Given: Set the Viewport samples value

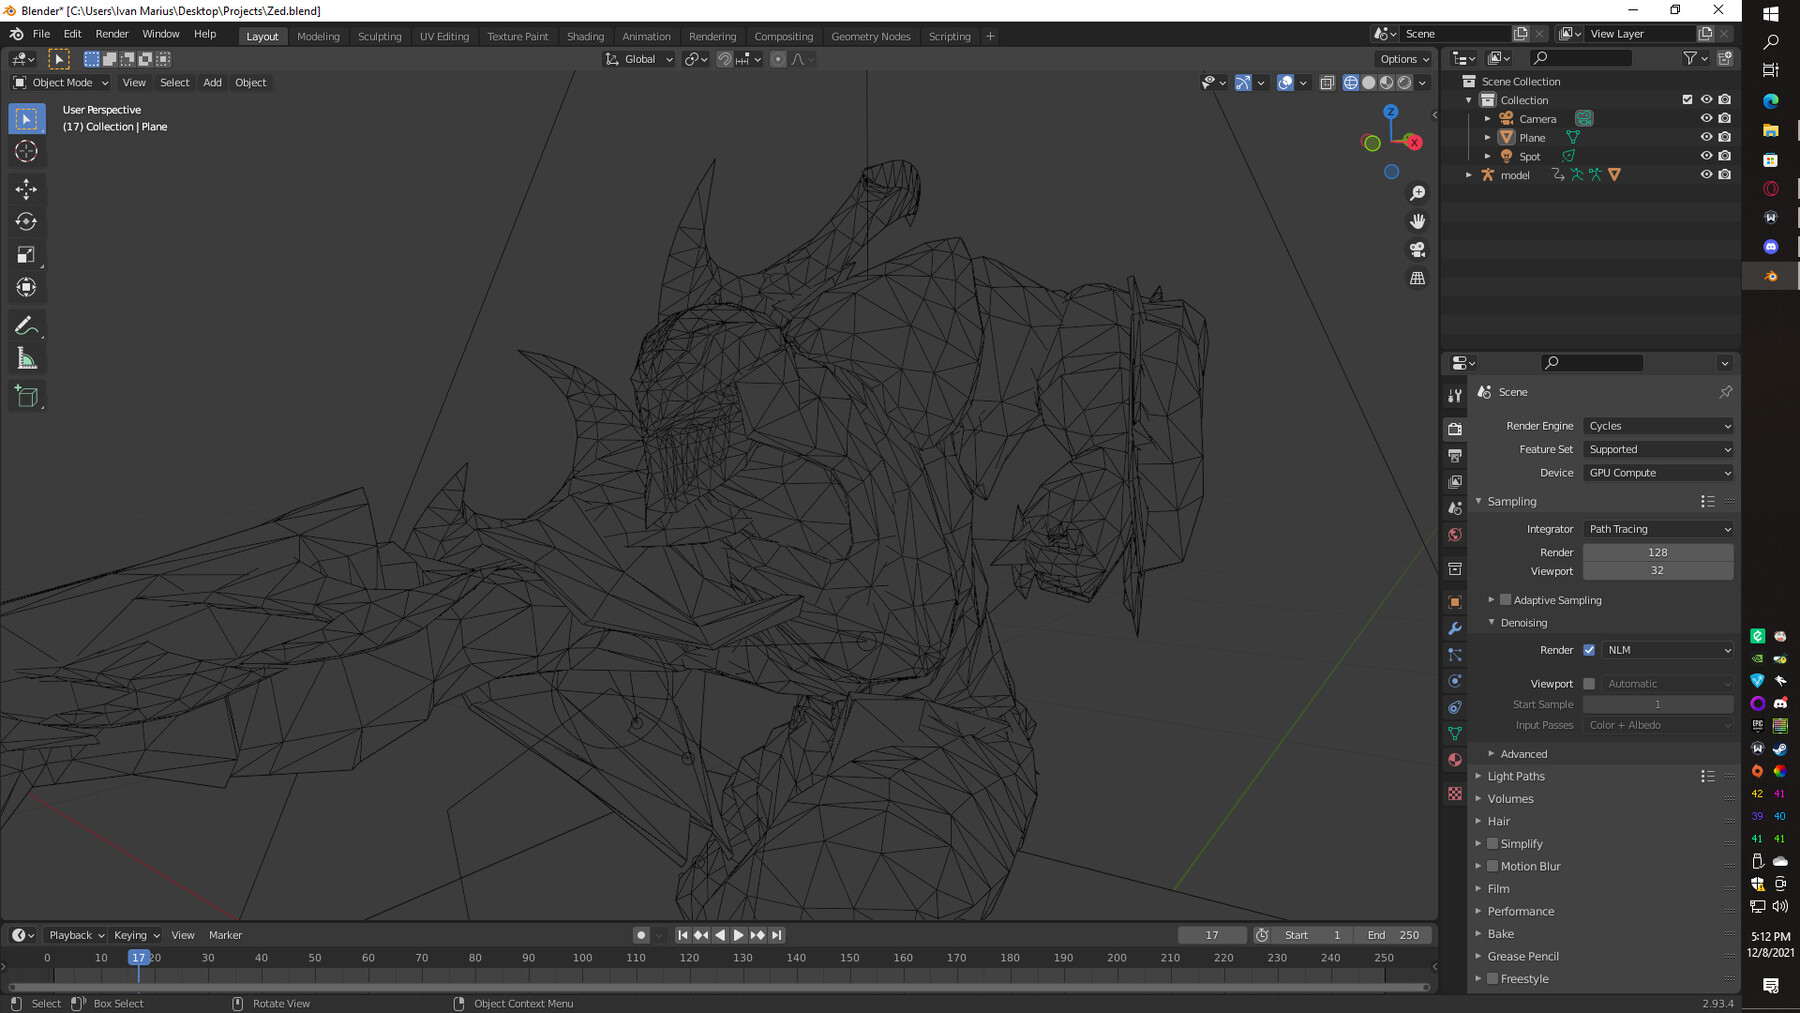Looking at the screenshot, I should 1658,570.
